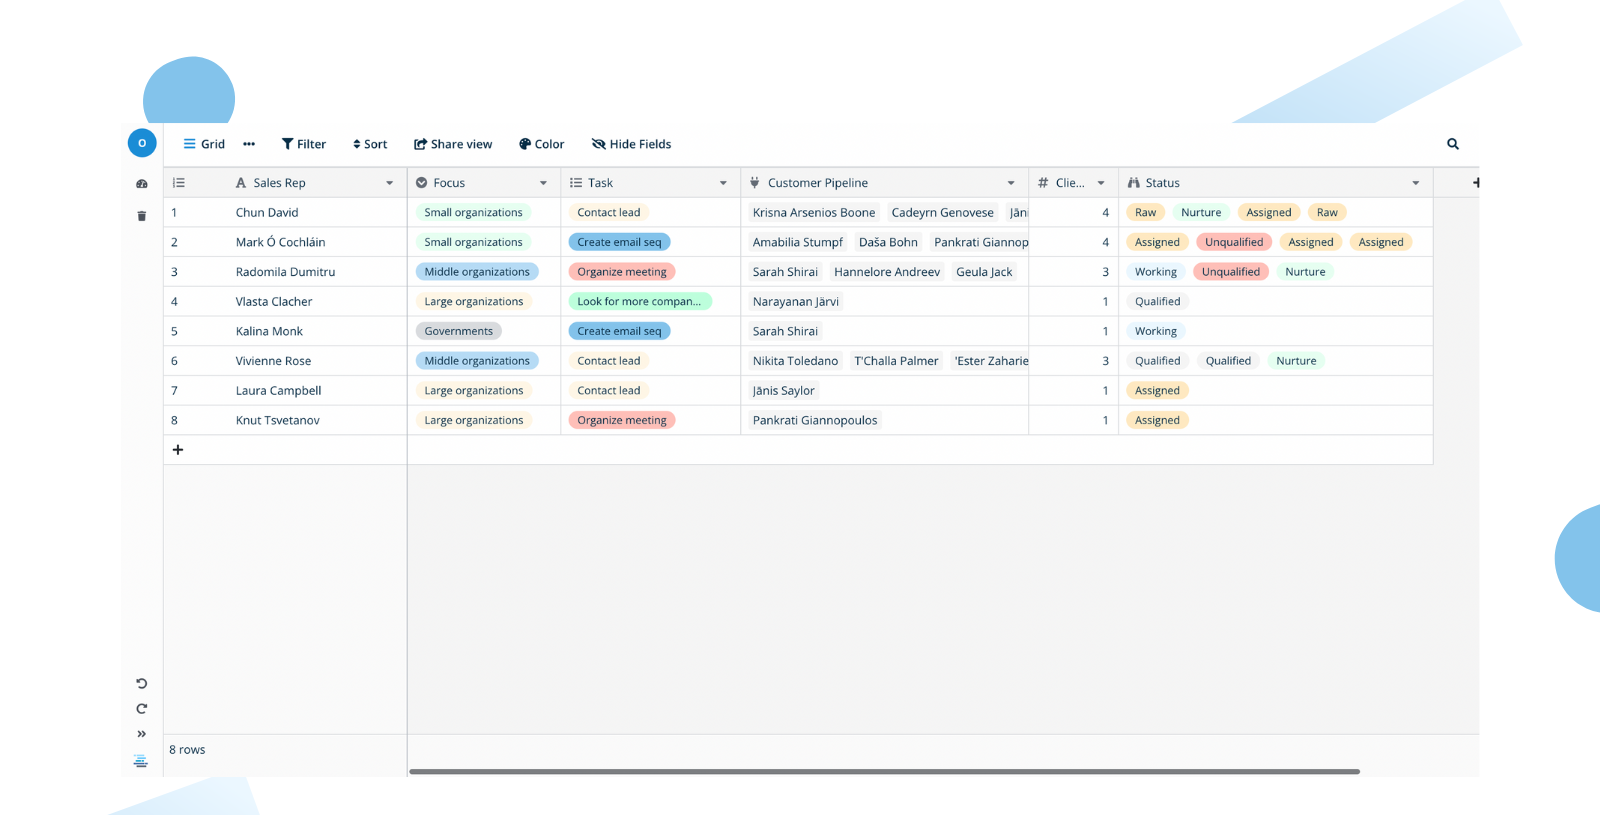Add a new row with plus button

pos(178,450)
